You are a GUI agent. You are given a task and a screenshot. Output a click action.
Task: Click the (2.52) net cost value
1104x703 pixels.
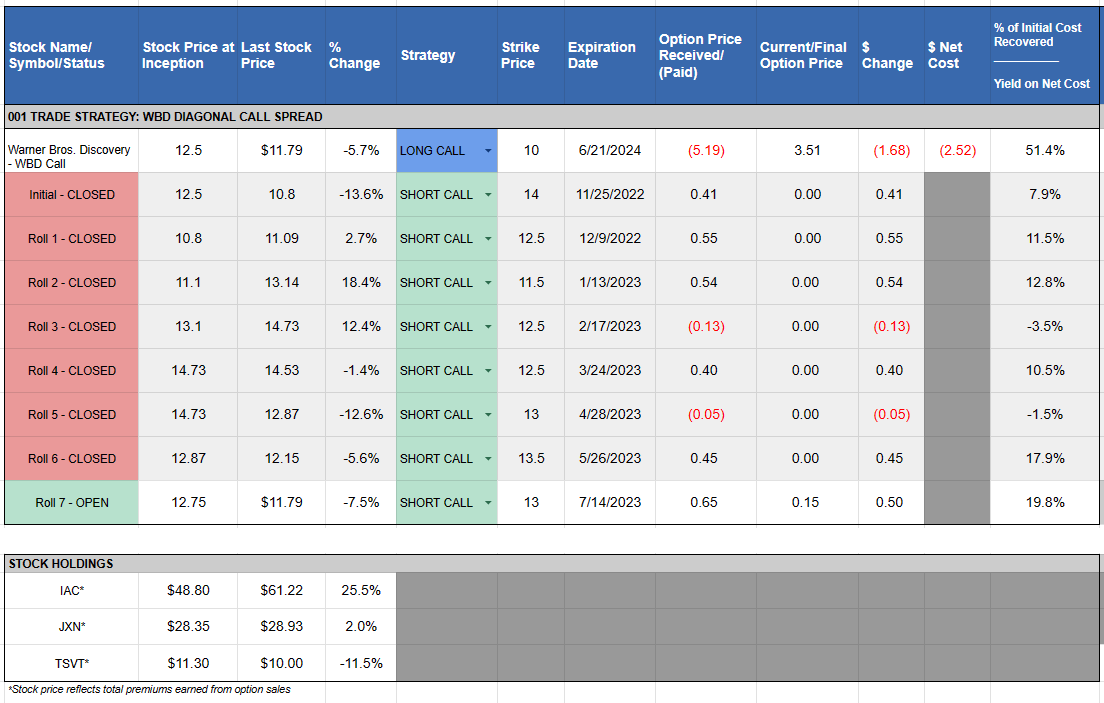(x=957, y=151)
